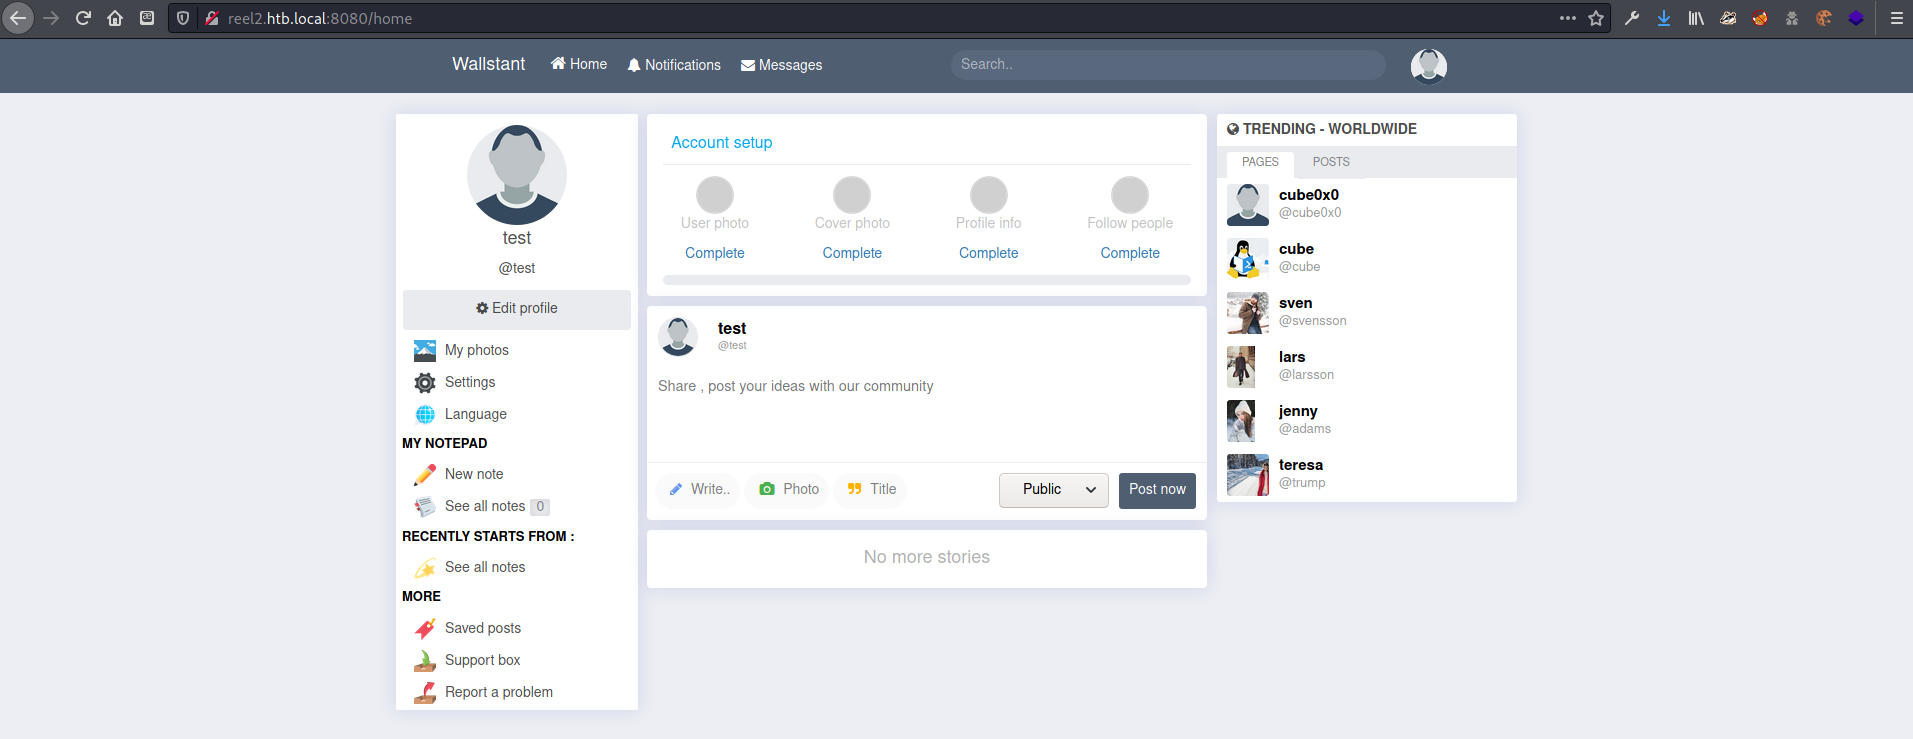Open Saved posts via its icon

(x=425, y=628)
